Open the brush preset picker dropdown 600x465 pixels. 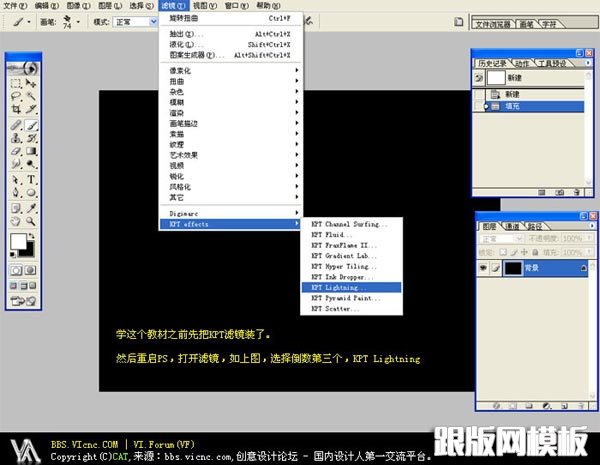point(78,22)
